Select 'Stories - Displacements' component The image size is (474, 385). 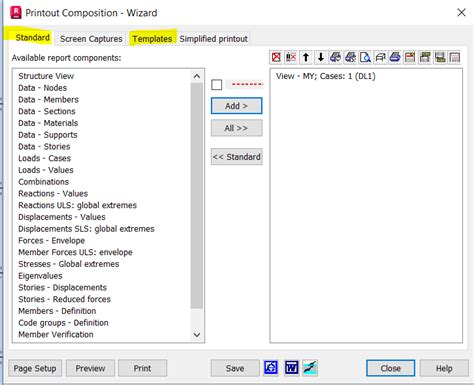point(63,287)
